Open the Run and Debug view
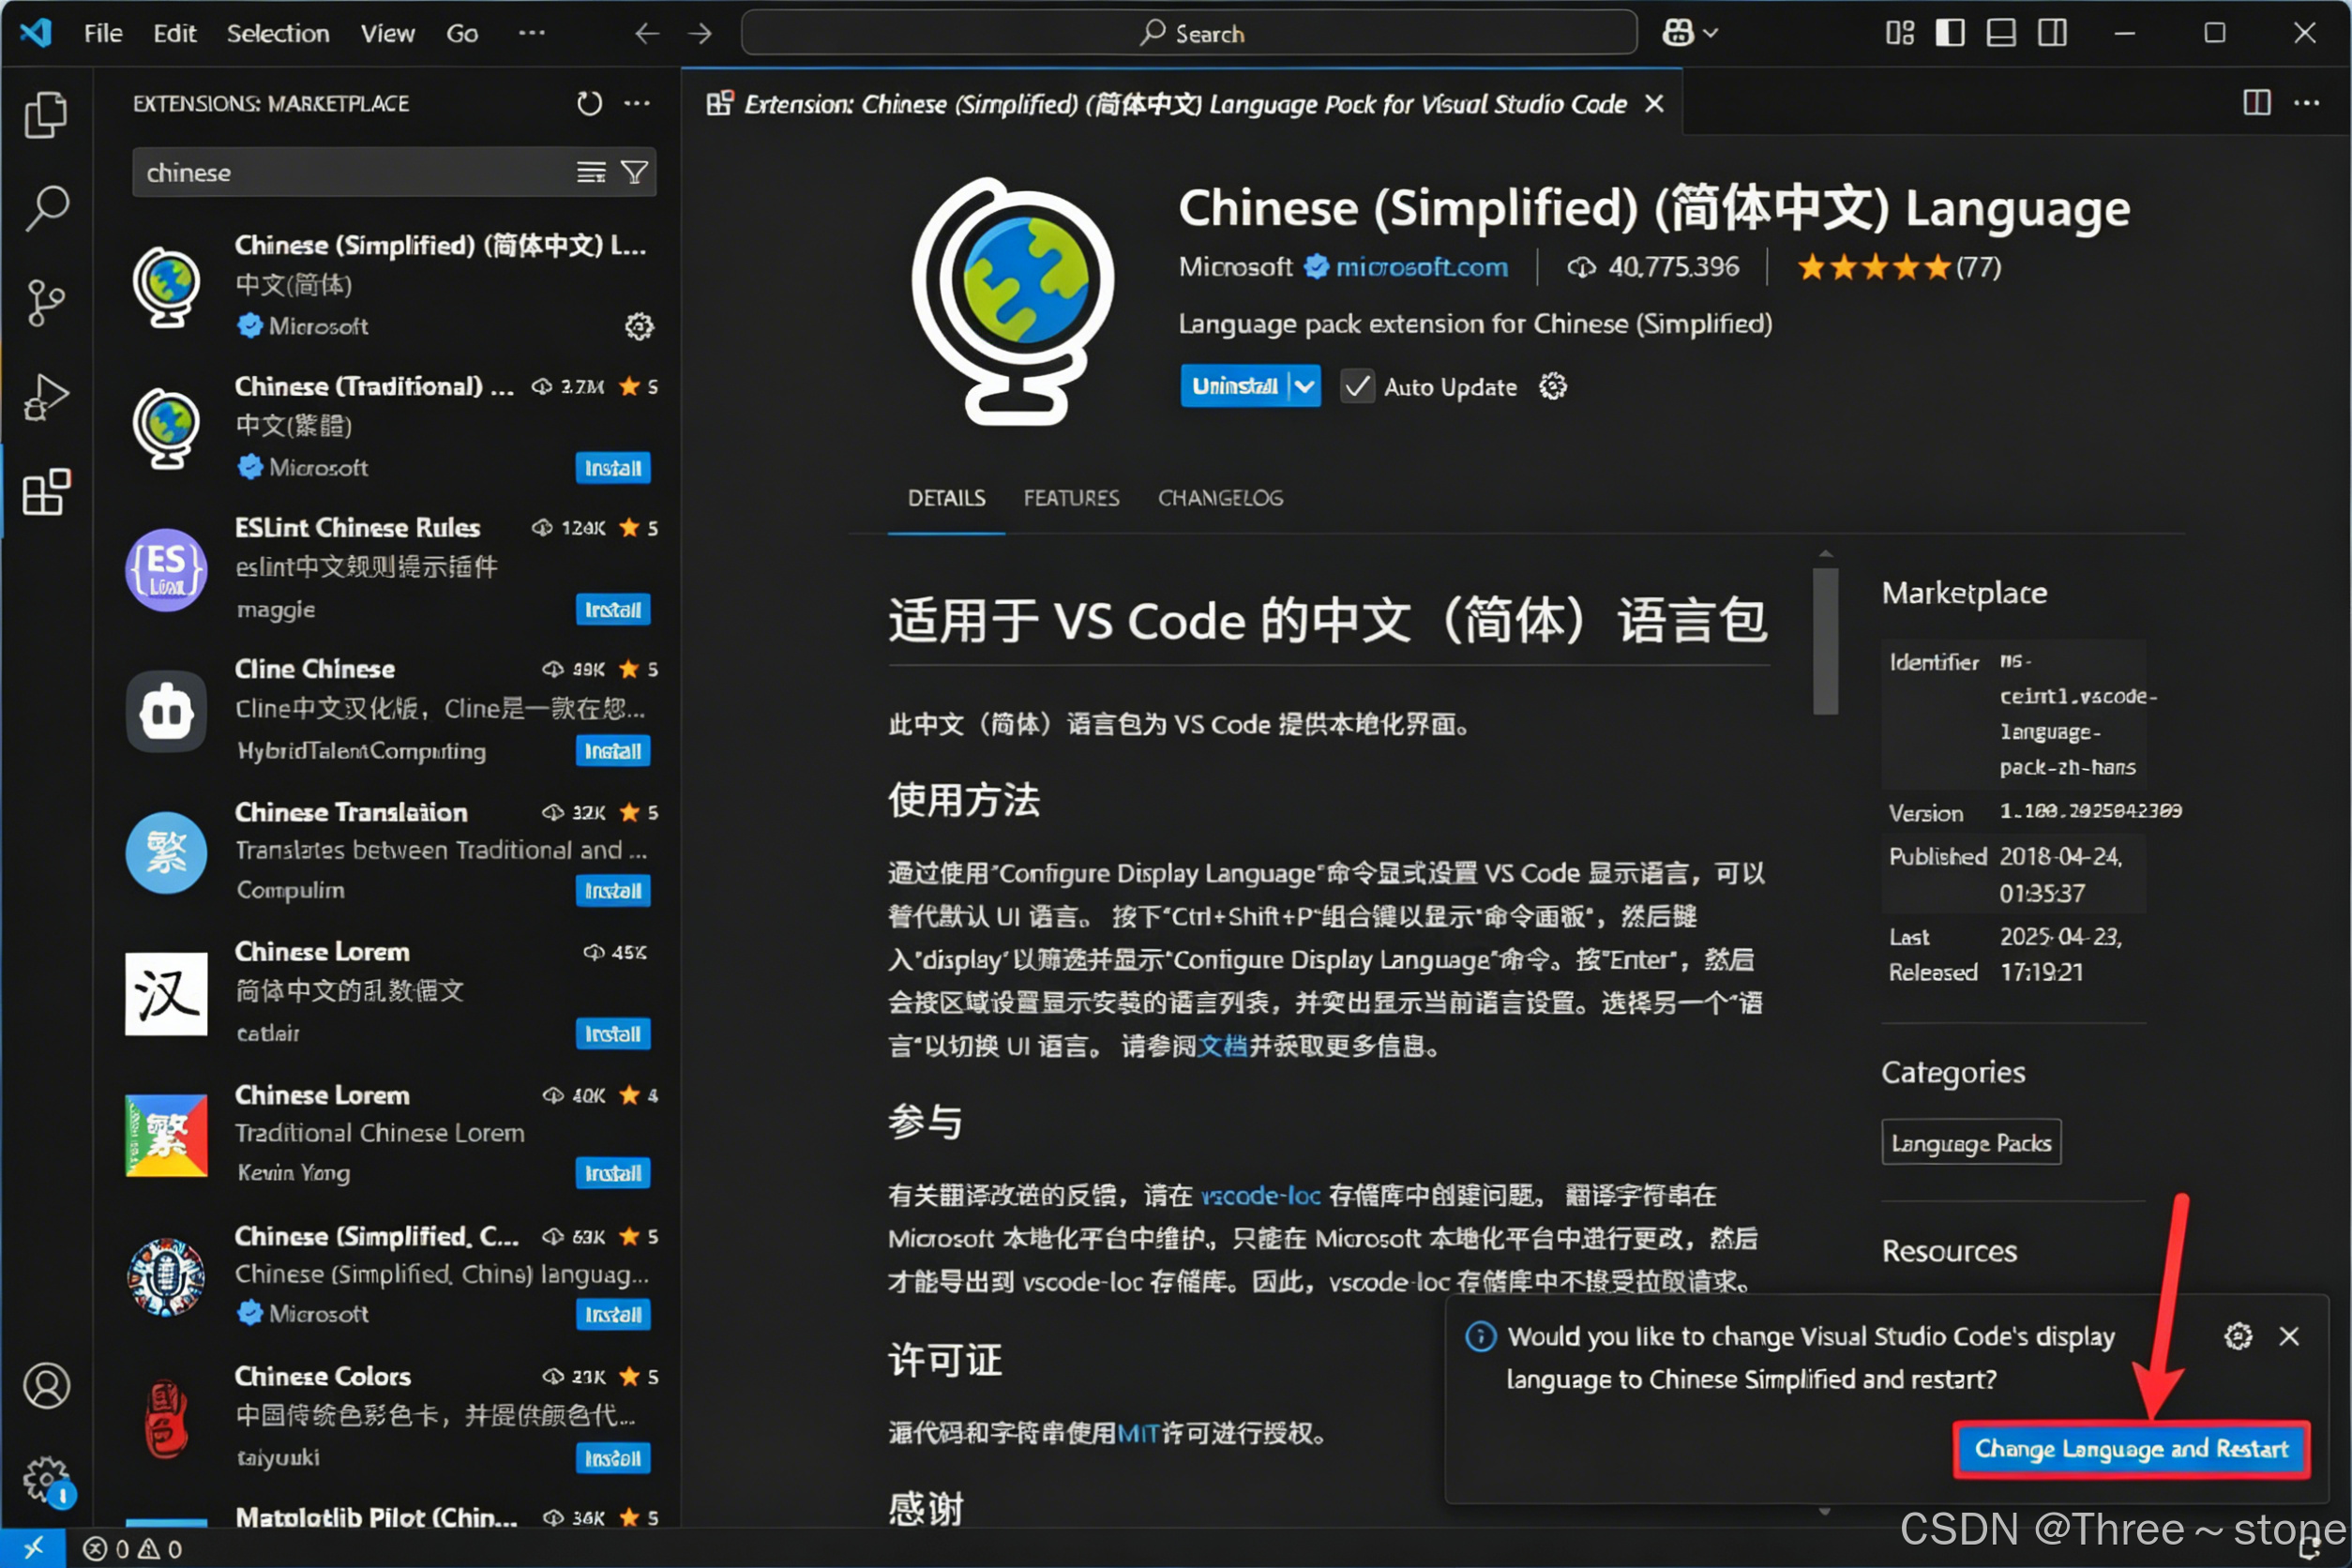The height and width of the screenshot is (1568, 2352). [x=45, y=397]
